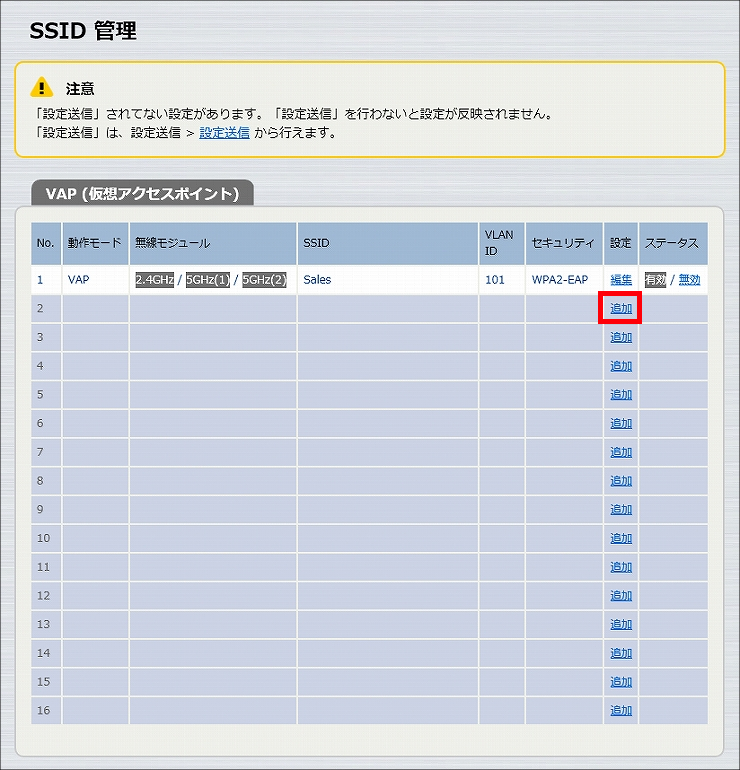
Task: Click the No. column header
Action: click(x=45, y=243)
